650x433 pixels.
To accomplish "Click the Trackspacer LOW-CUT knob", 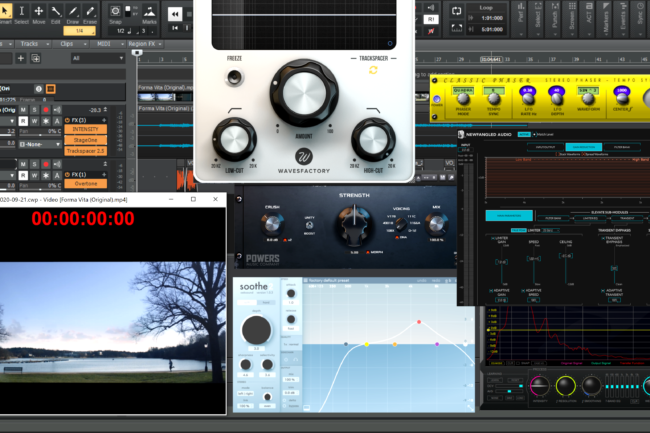I will pos(234,139).
